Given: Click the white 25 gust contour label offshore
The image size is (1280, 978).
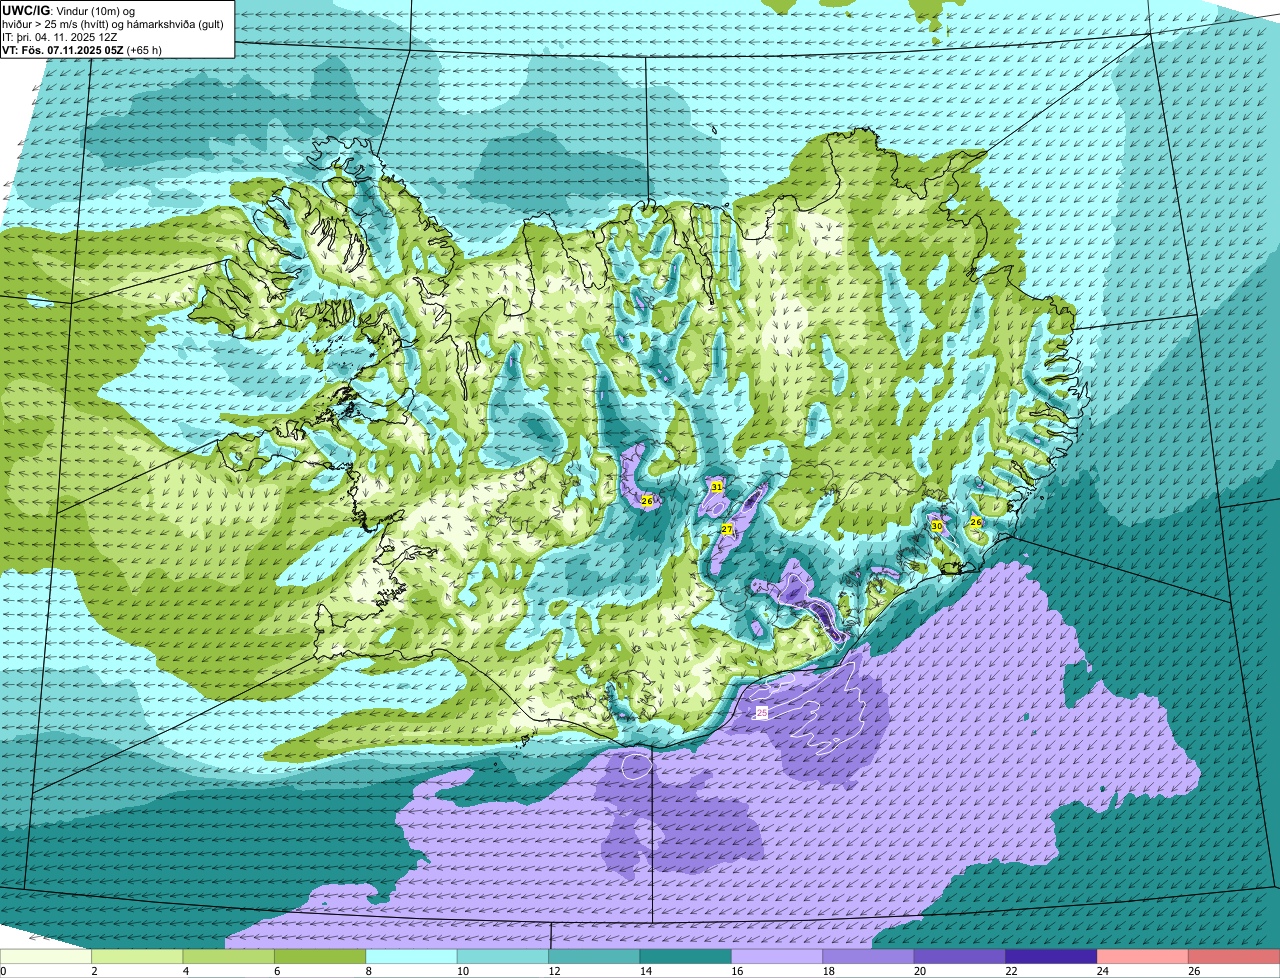Looking at the screenshot, I should point(762,713).
